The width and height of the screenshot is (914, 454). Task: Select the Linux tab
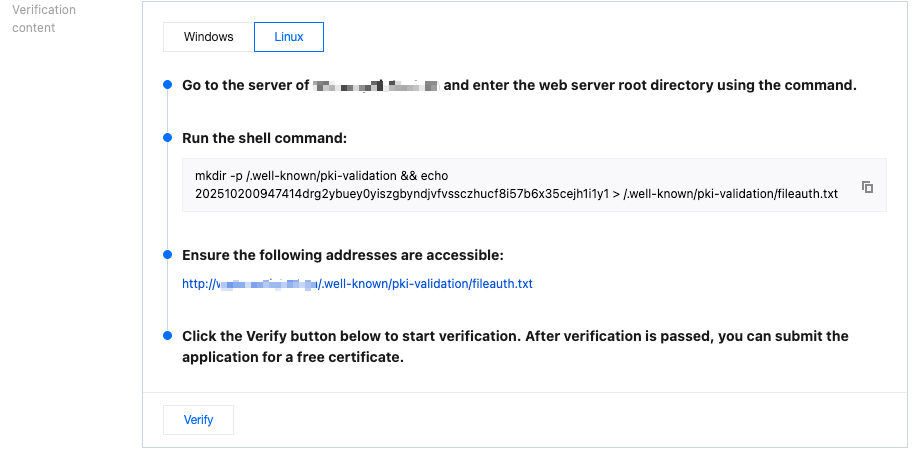pos(288,37)
